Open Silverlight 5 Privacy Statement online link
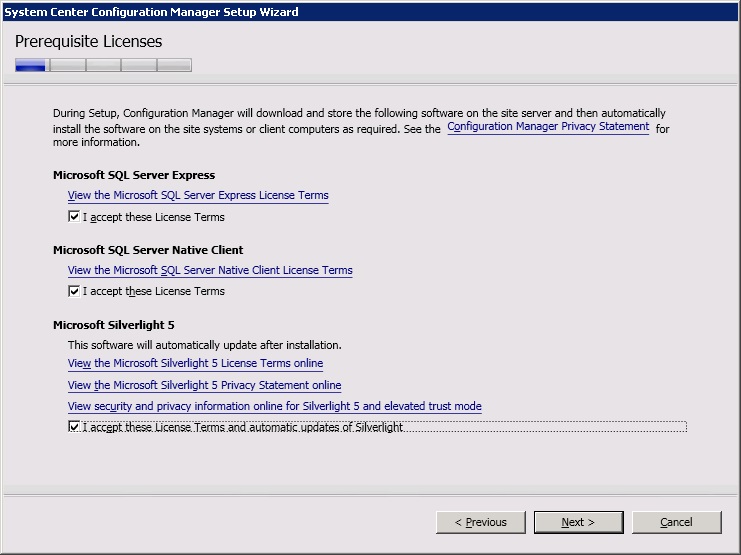Viewport: 741px width, 555px height. pyautogui.click(x=204, y=385)
